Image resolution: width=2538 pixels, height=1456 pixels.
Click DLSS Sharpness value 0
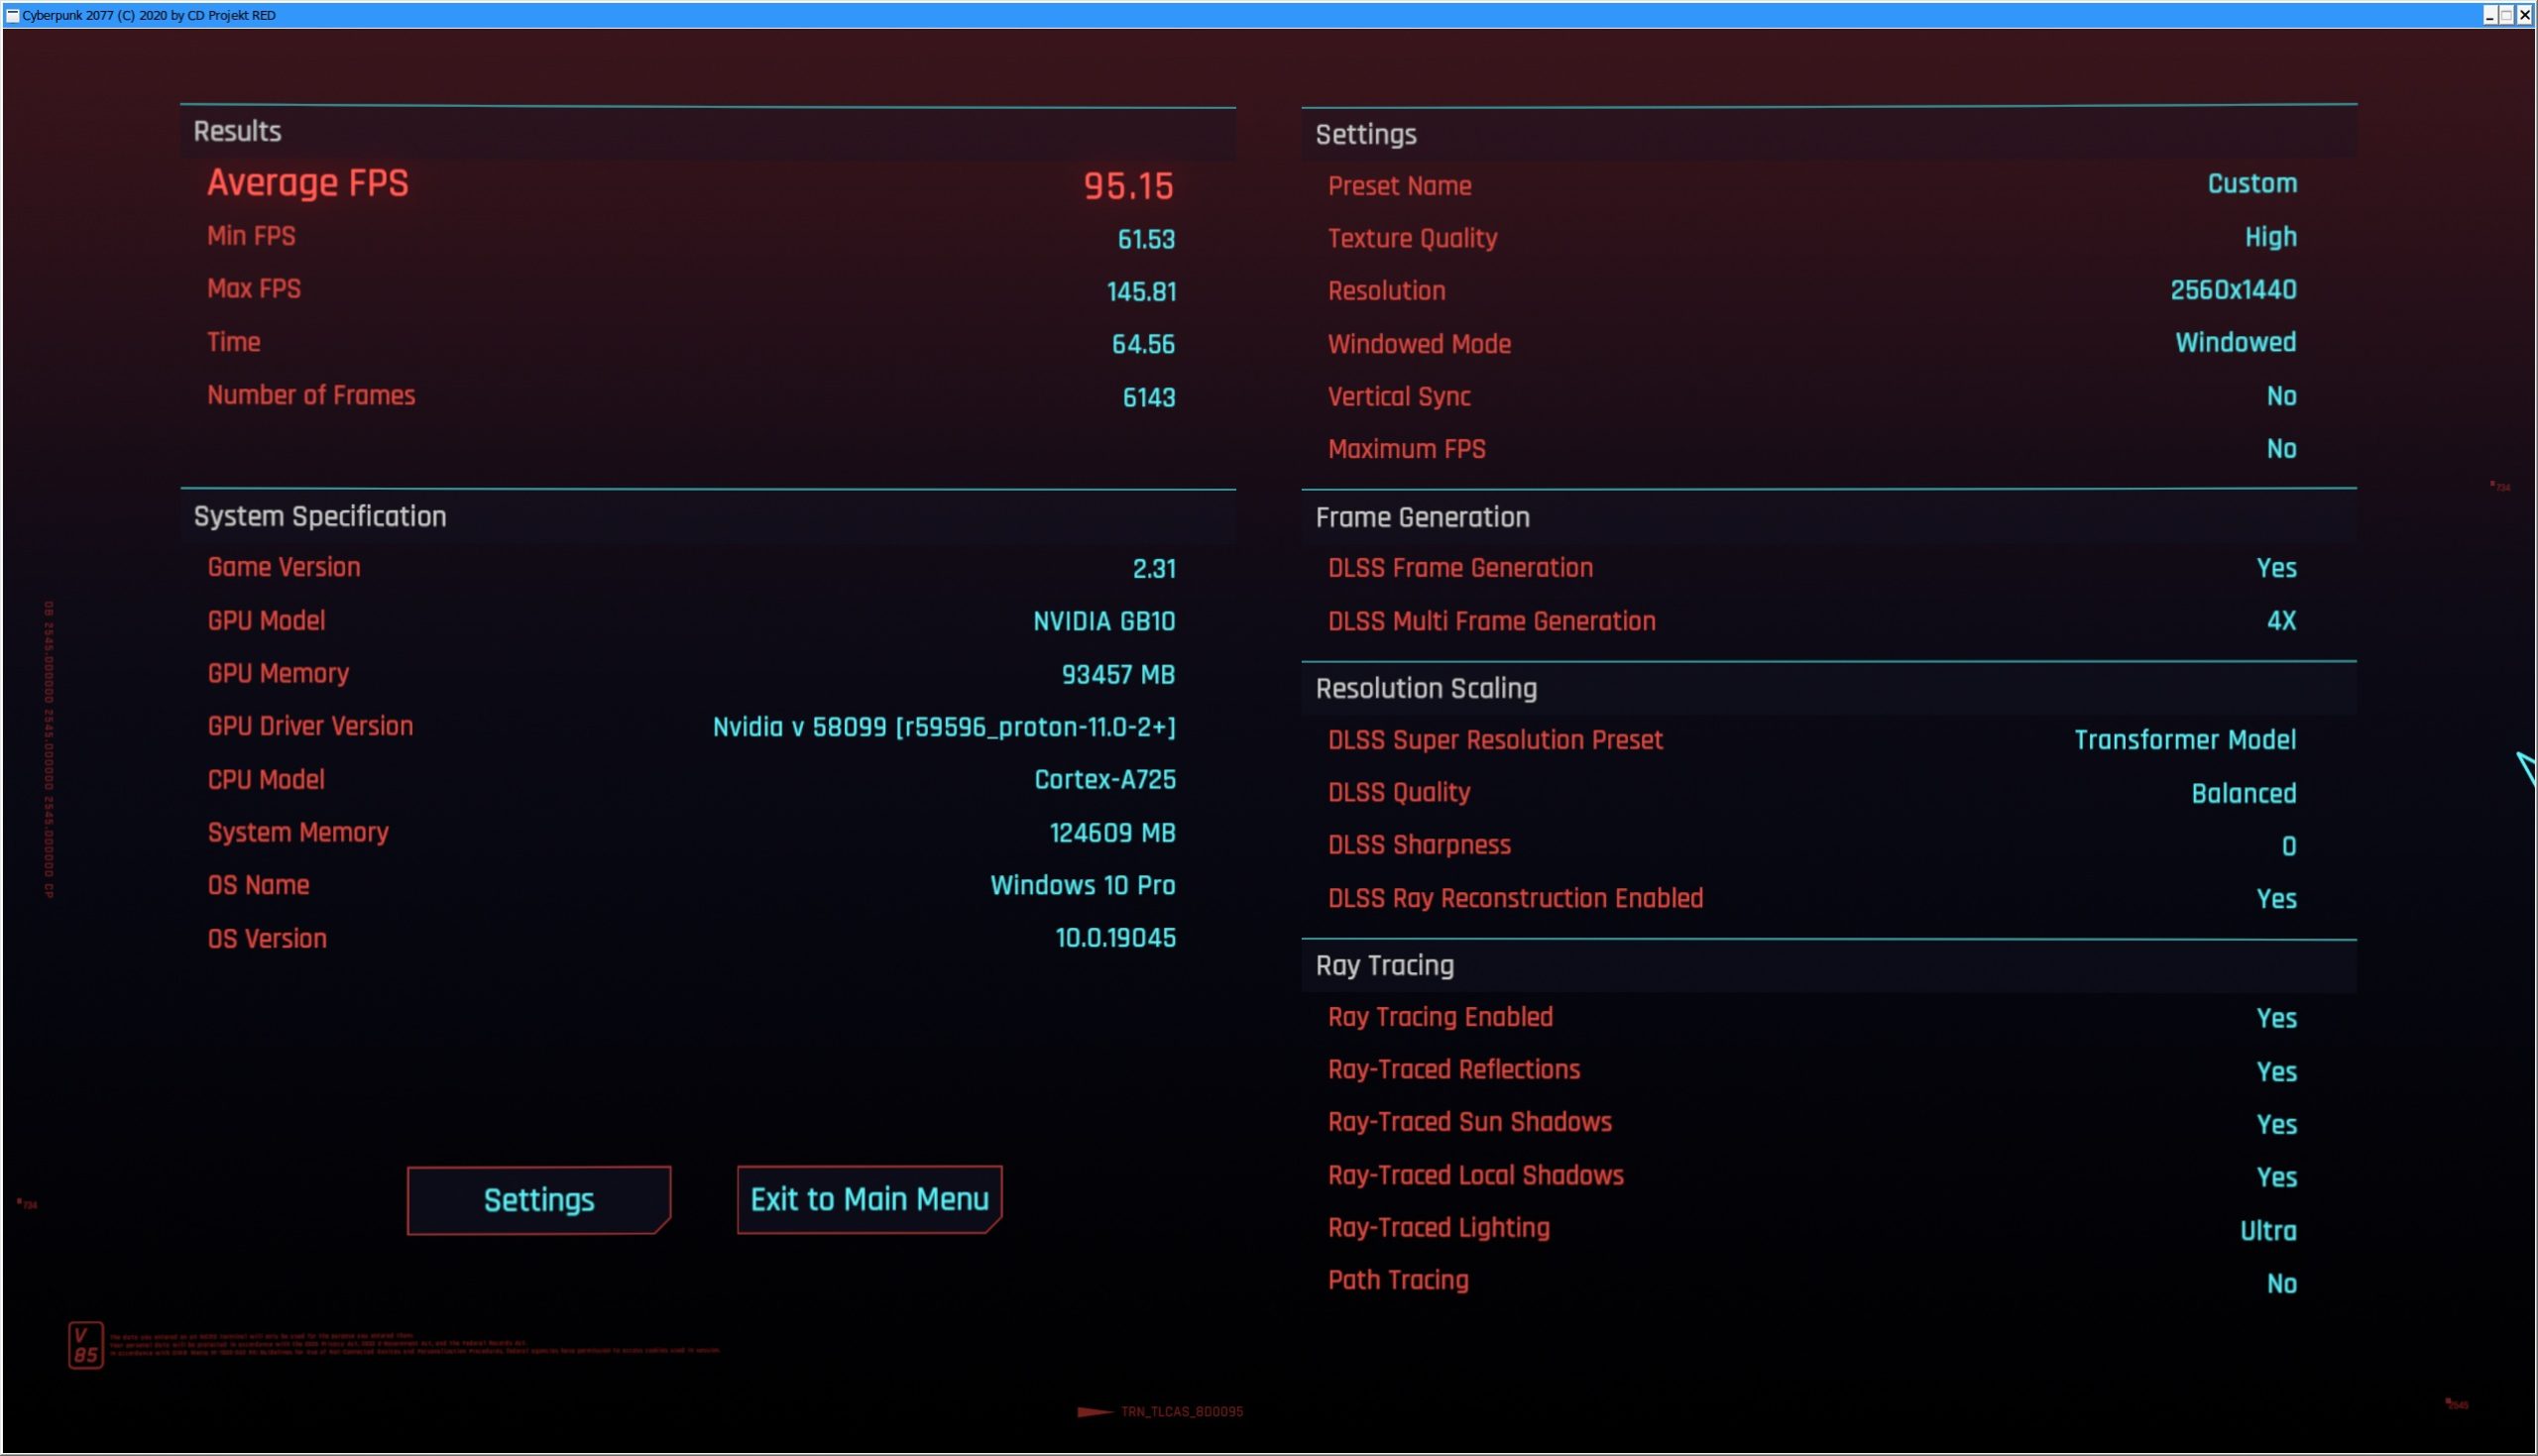(2289, 847)
